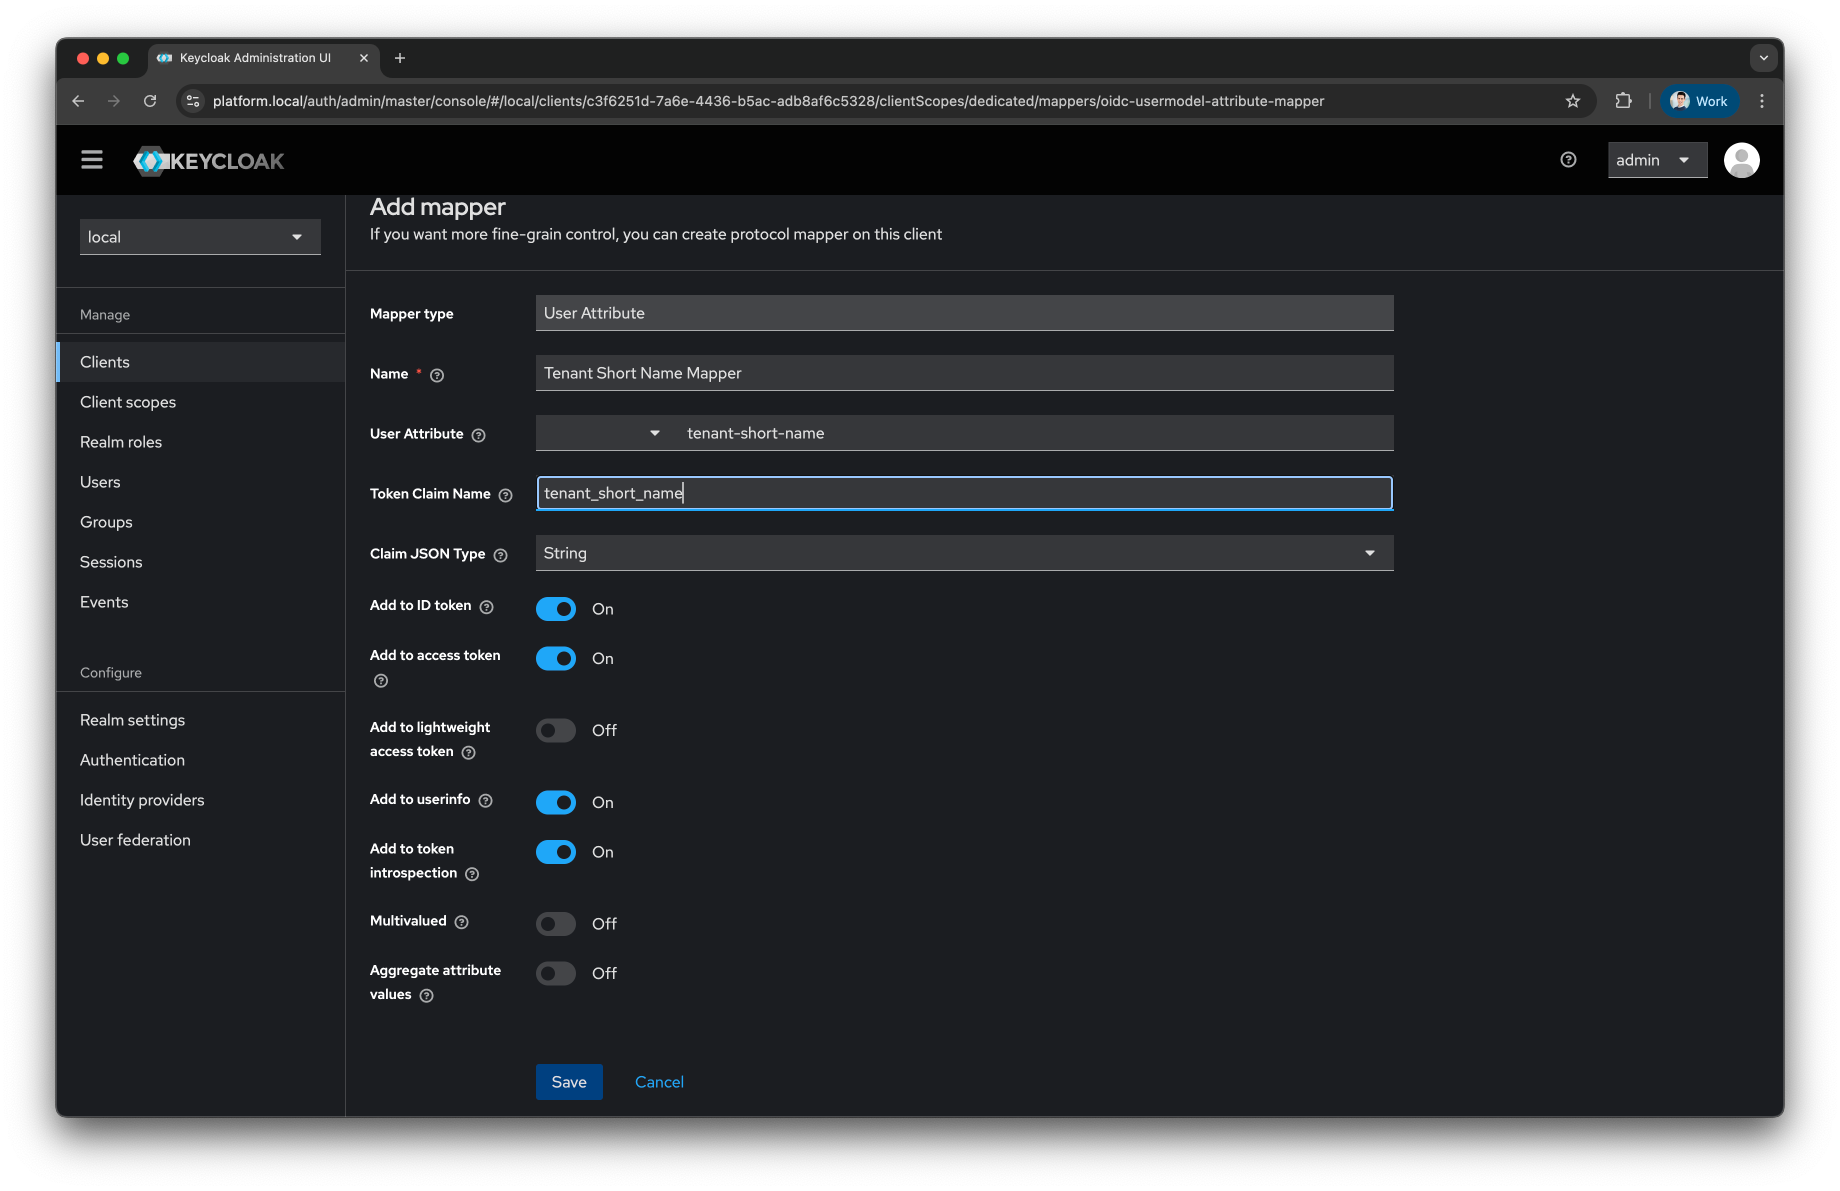Show help for Aggregate attribute values
1840x1191 pixels.
(426, 995)
